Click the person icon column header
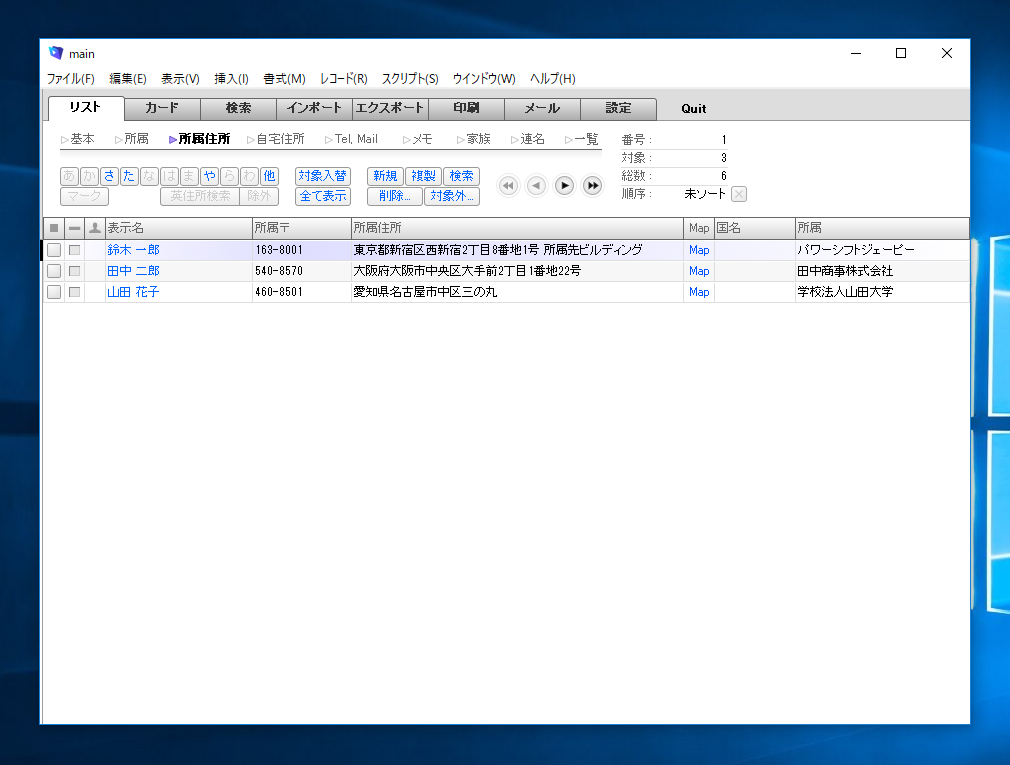This screenshot has width=1010, height=765. [x=95, y=228]
